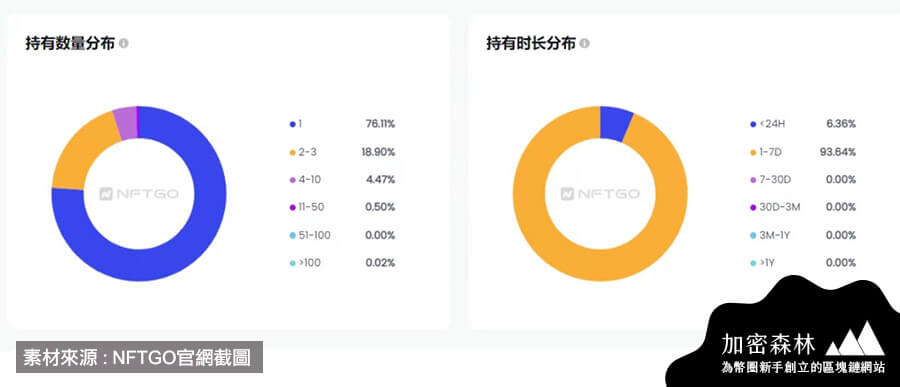Select the blue dot for legend item 1

click(293, 125)
